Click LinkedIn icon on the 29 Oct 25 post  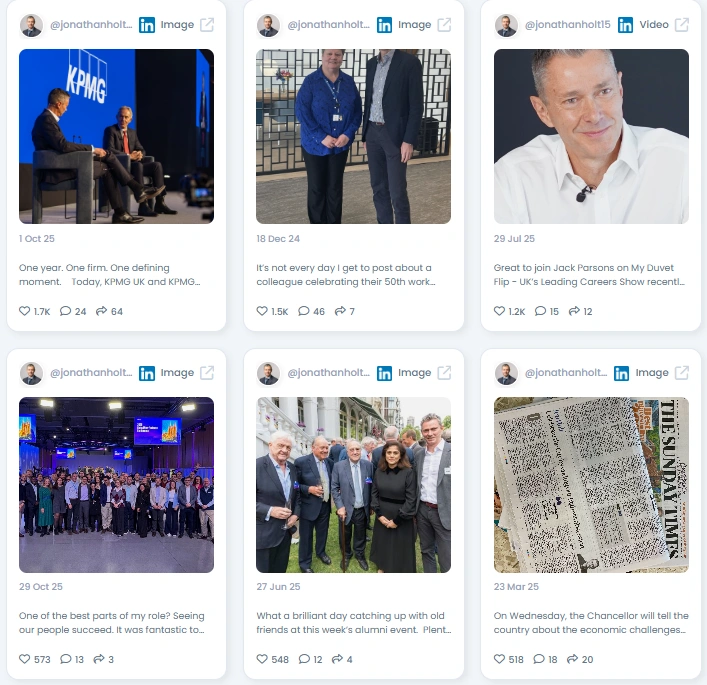point(147,373)
